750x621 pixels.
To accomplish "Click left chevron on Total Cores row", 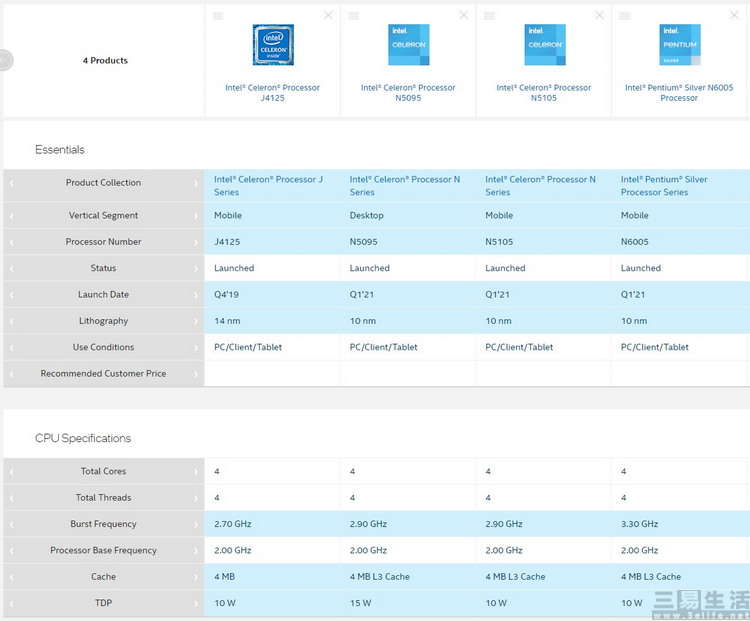I will click(11, 472).
